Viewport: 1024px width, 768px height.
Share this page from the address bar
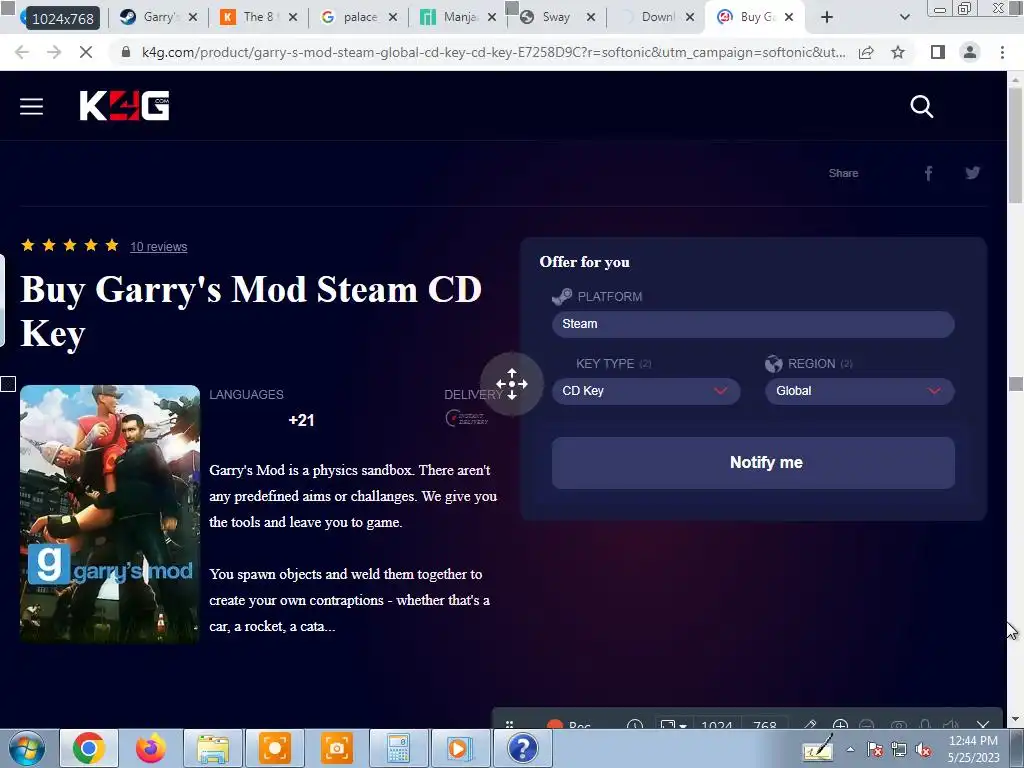tap(866, 52)
